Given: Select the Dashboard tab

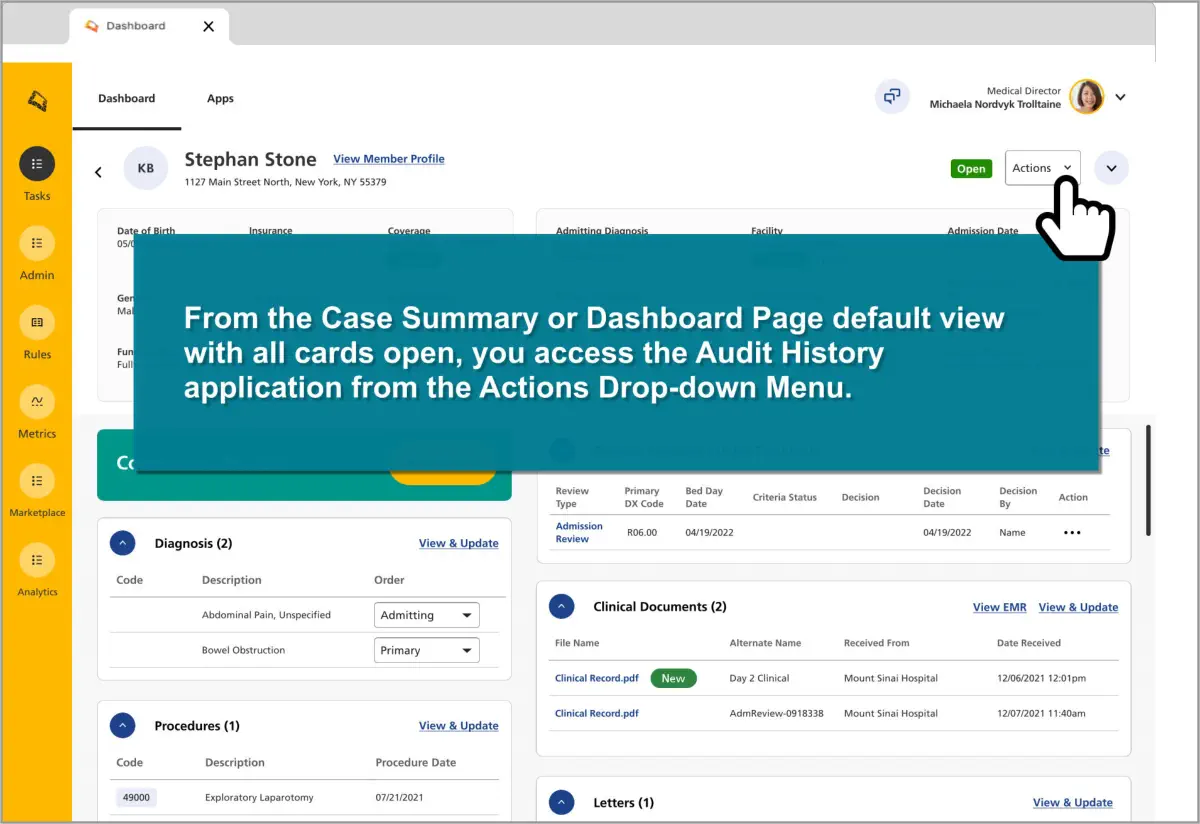Looking at the screenshot, I should pos(127,99).
